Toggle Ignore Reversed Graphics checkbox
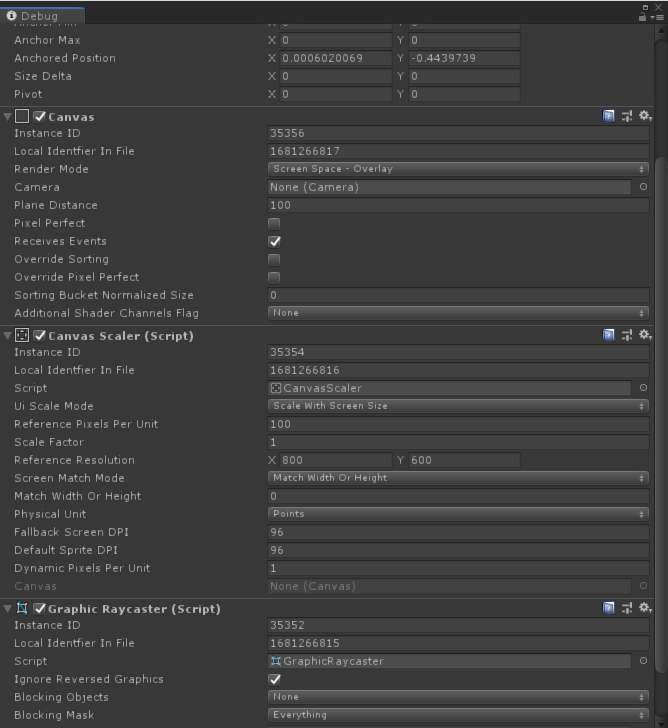Viewport: 668px width, 728px height. pyautogui.click(x=274, y=679)
